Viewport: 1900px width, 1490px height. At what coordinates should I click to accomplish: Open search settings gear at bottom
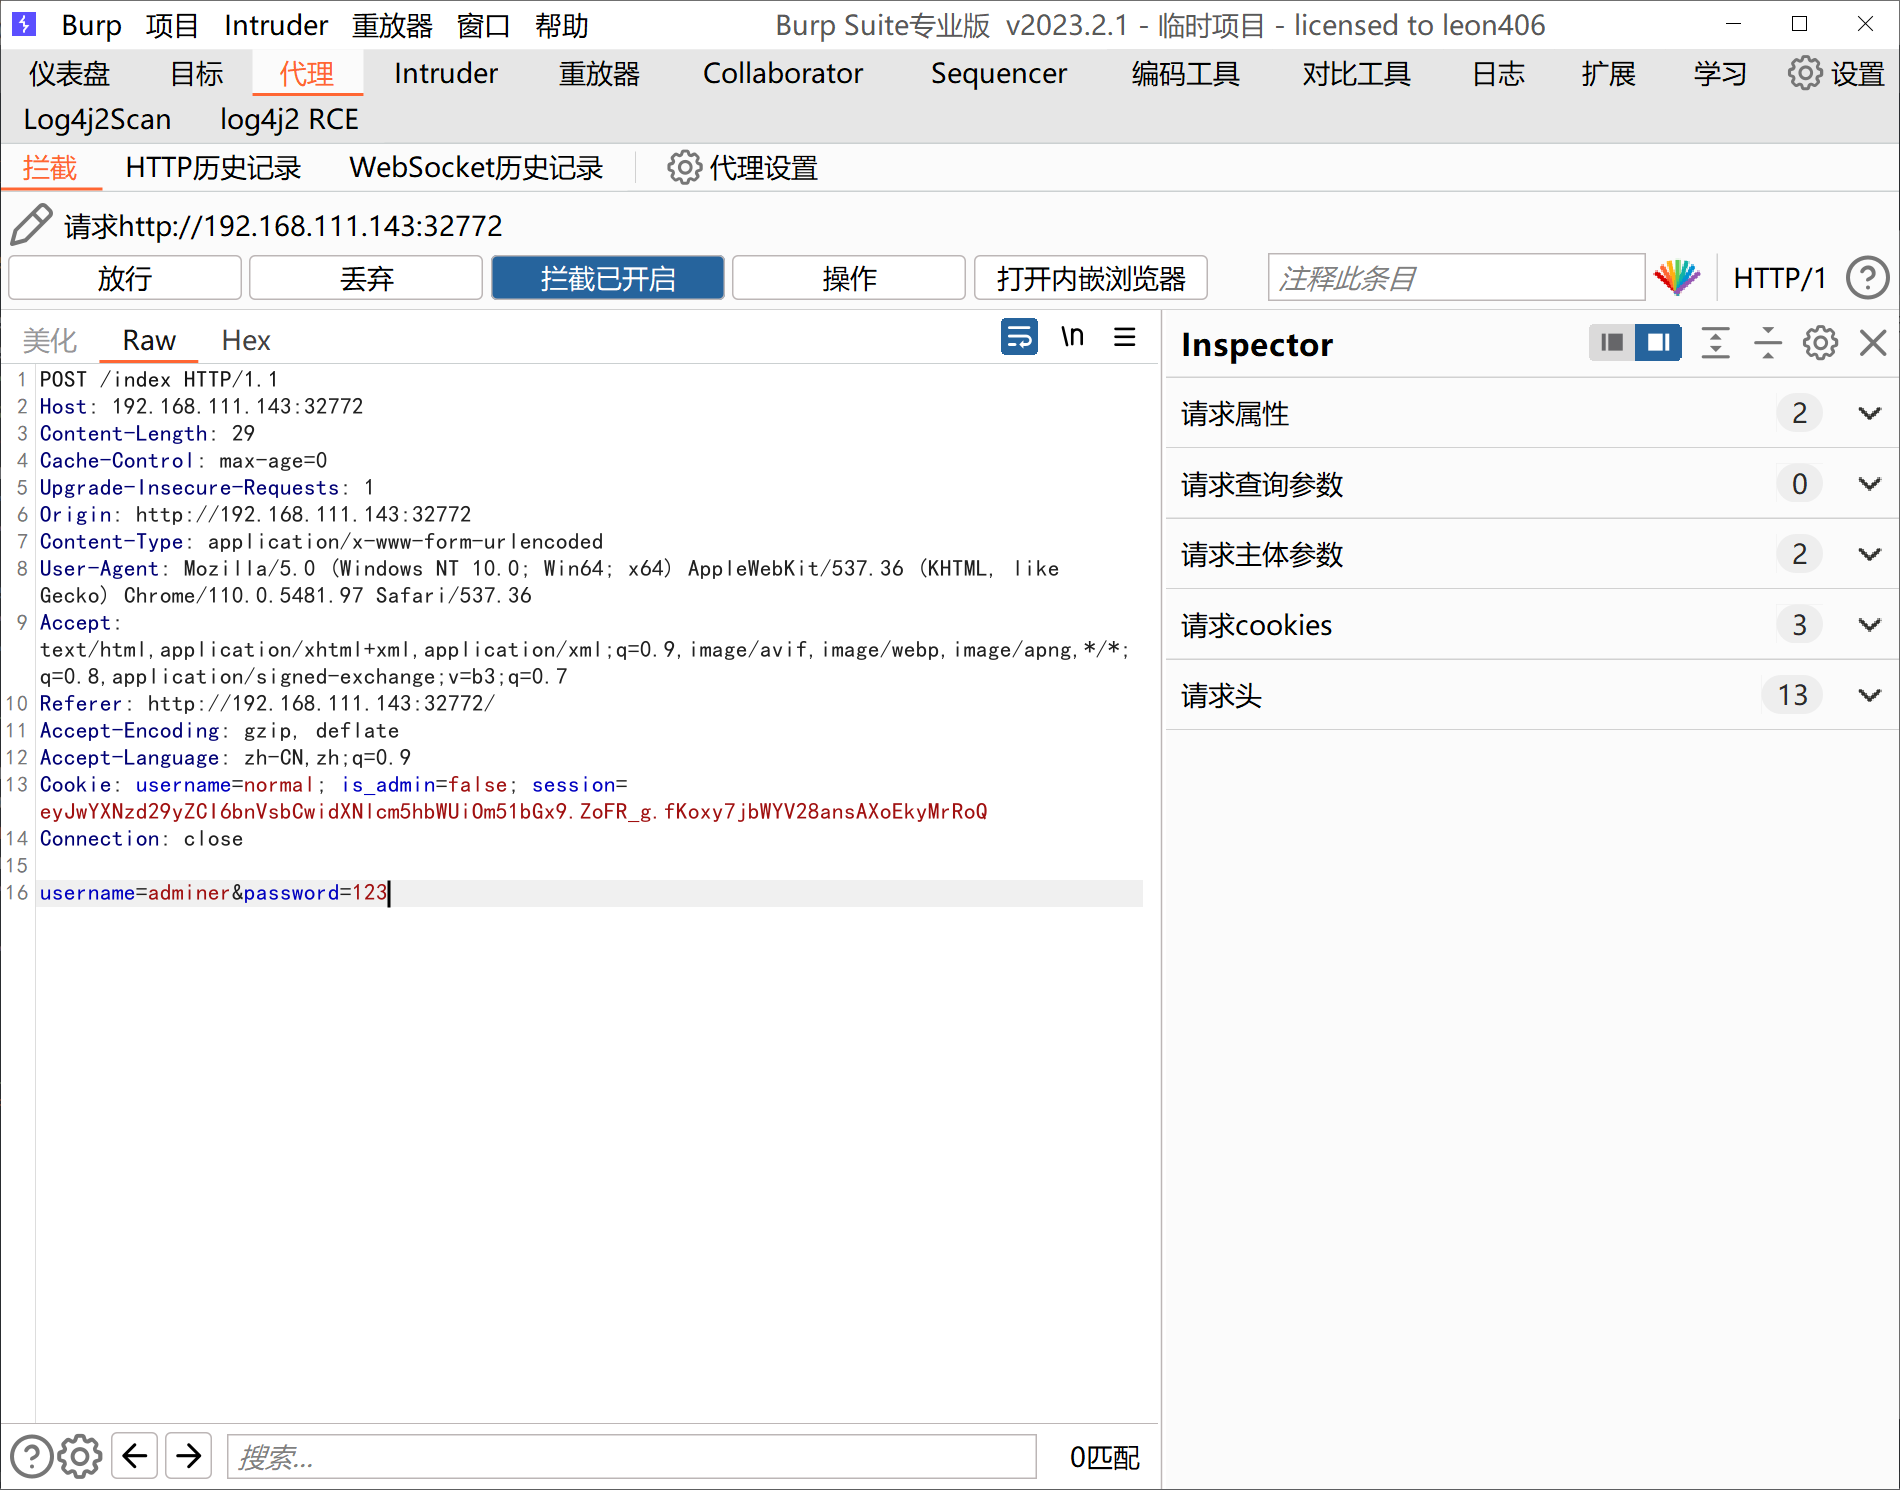(x=80, y=1456)
